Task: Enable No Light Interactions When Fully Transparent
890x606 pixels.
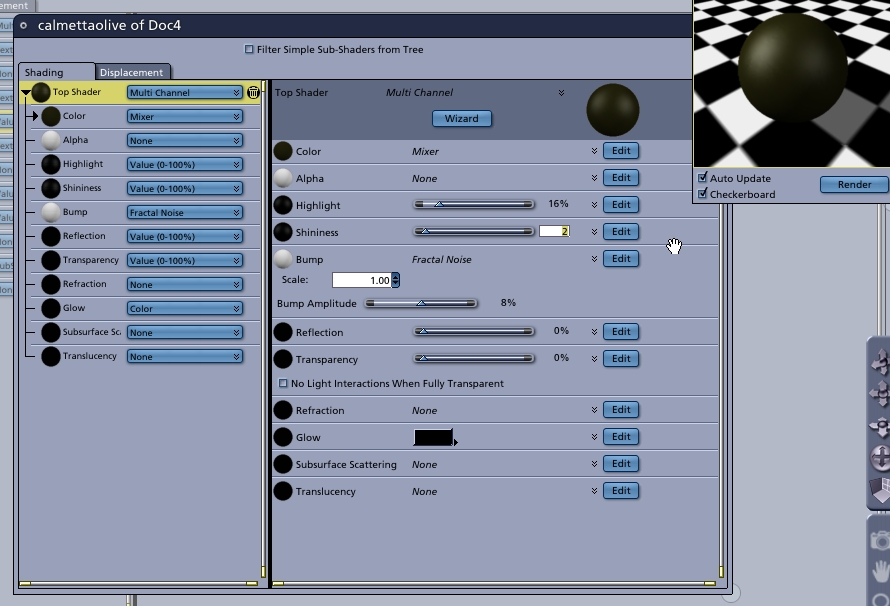Action: point(283,384)
